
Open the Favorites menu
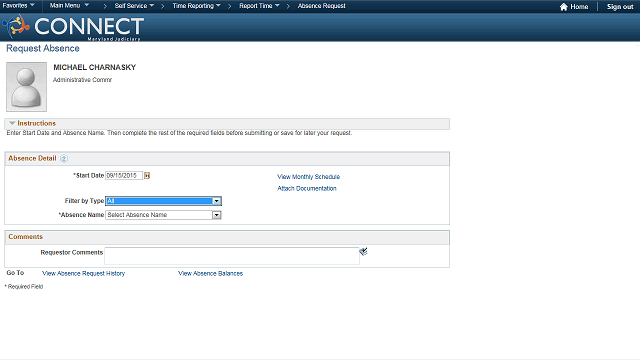coord(18,6)
